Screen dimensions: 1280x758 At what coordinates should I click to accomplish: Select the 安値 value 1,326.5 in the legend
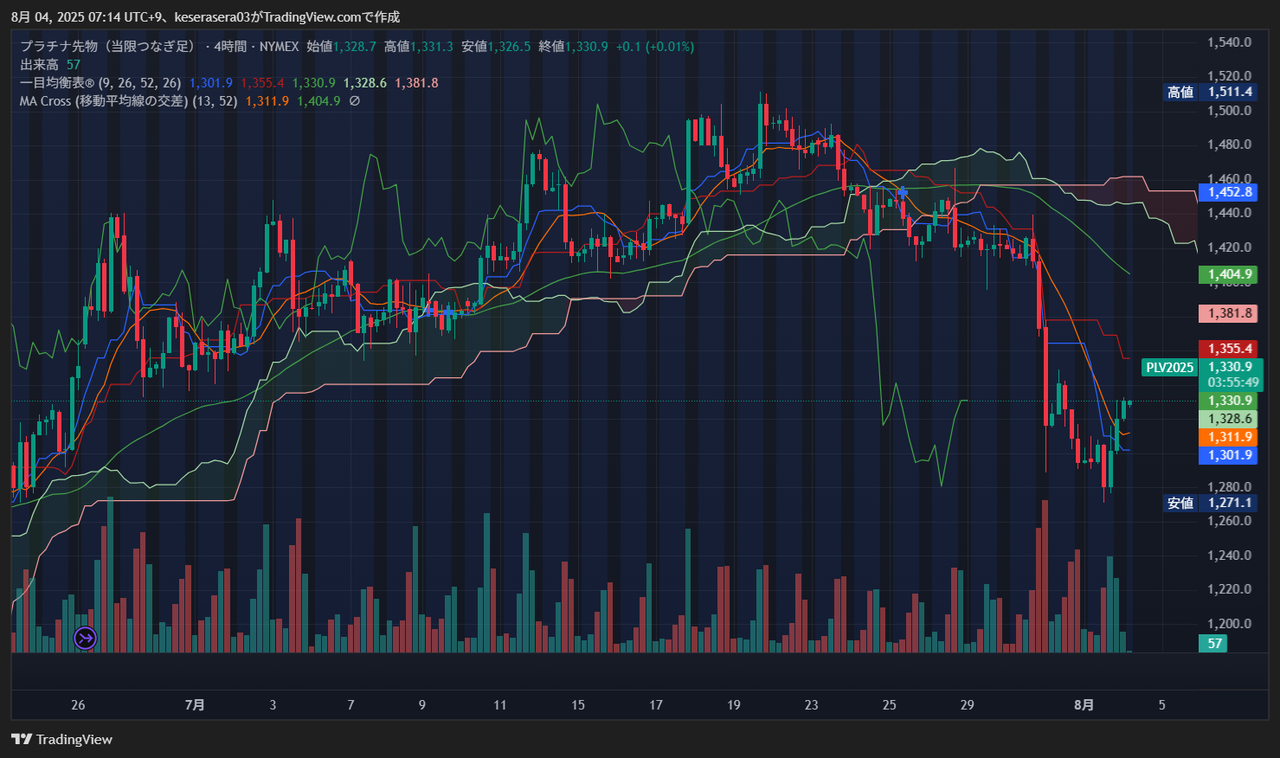click(509, 46)
